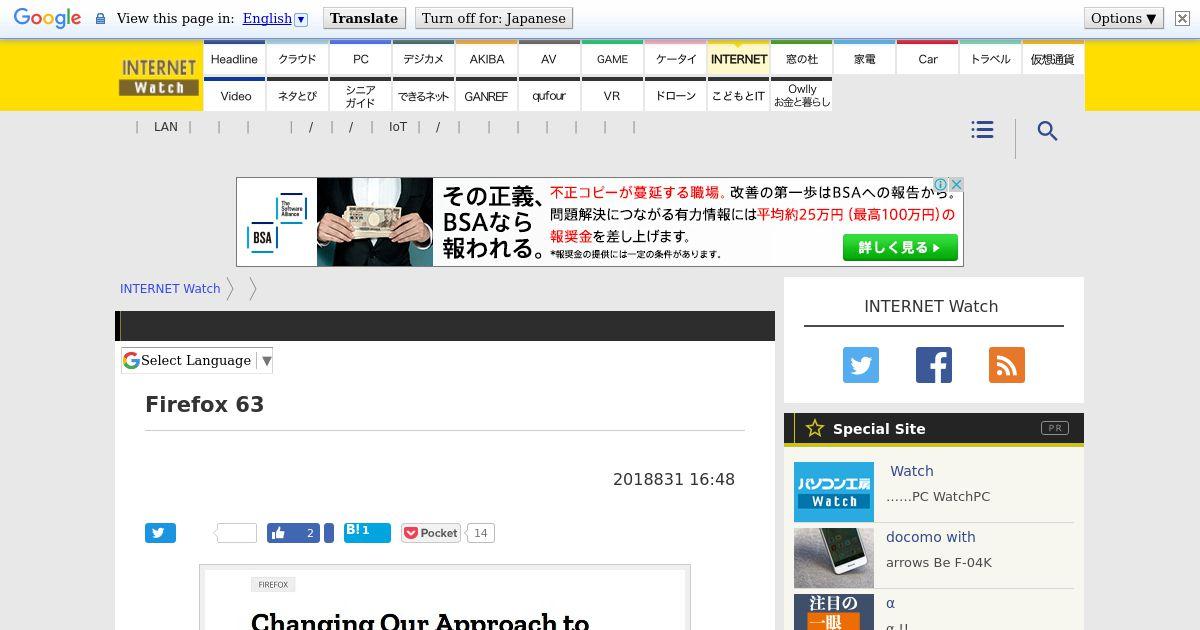Screen dimensions: 1200x630
Task: Click the arrows Be F-04K phone thumbnail
Action: [834, 558]
